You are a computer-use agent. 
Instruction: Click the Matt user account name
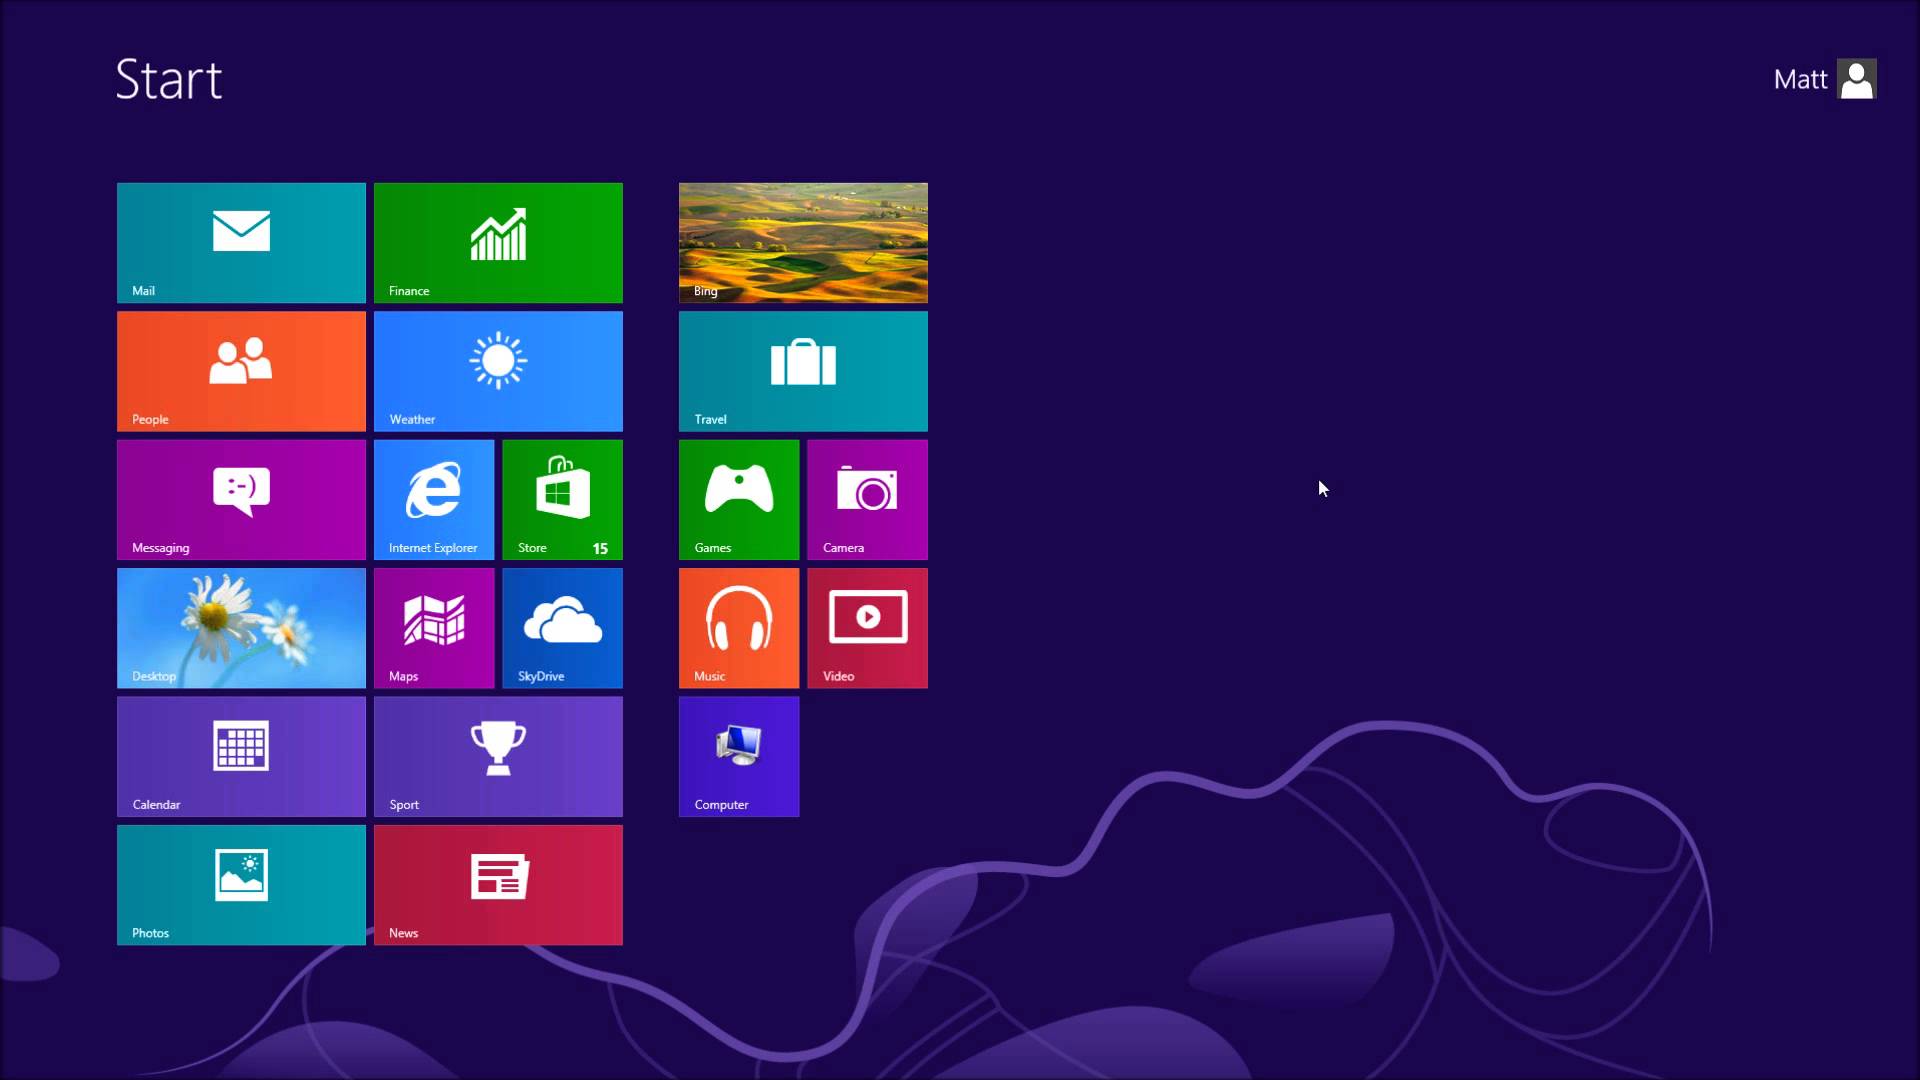1800,79
